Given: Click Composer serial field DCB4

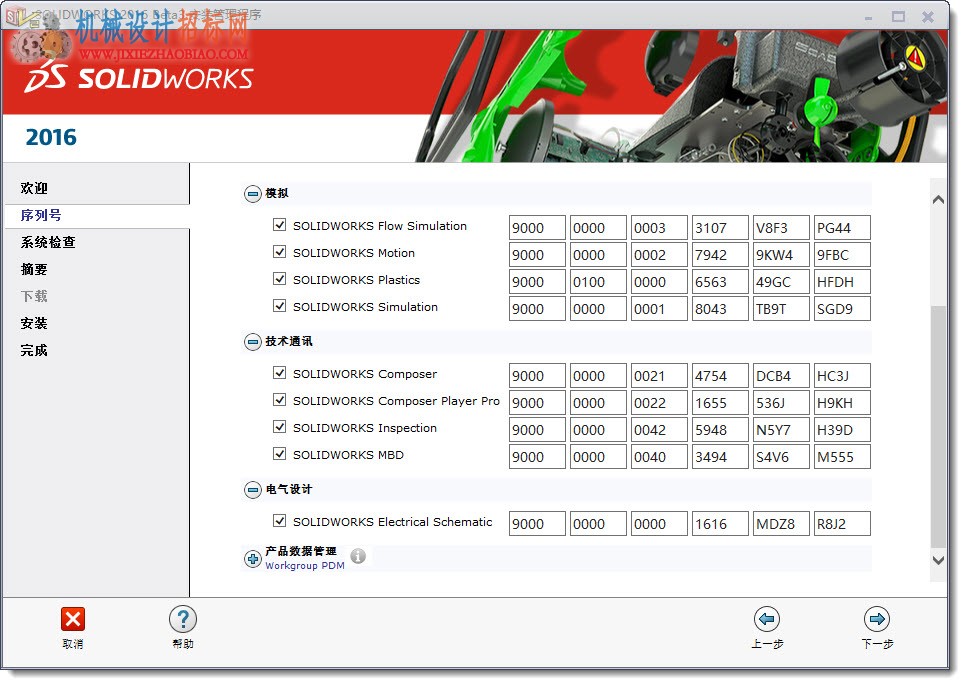Looking at the screenshot, I should [x=781, y=376].
